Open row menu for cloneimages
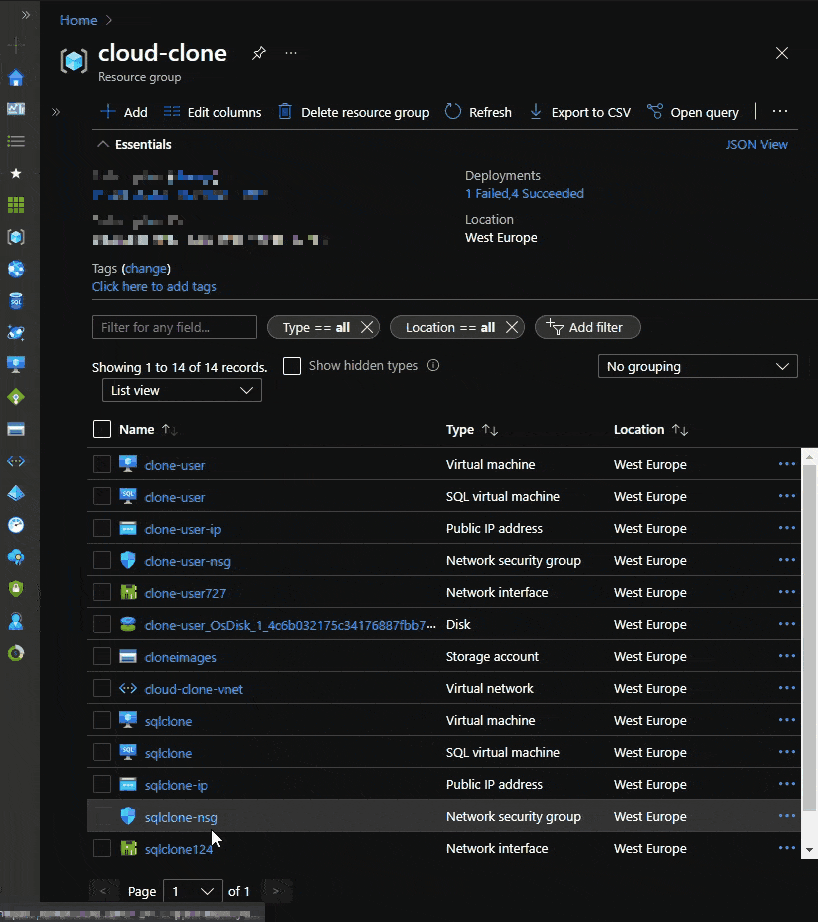This screenshot has height=922, width=818. pyautogui.click(x=786, y=656)
